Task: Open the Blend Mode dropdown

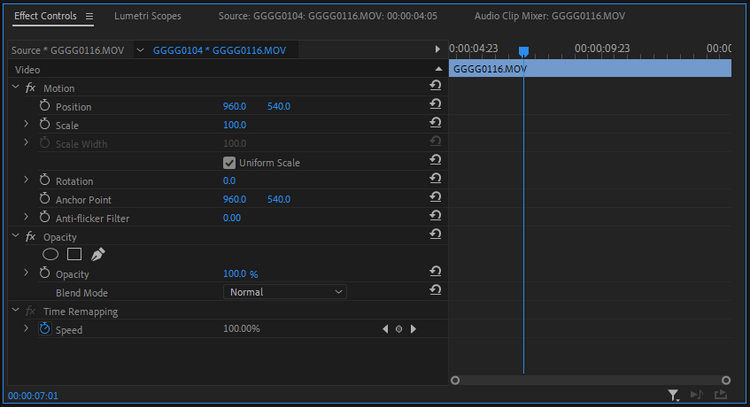Action: pos(284,292)
